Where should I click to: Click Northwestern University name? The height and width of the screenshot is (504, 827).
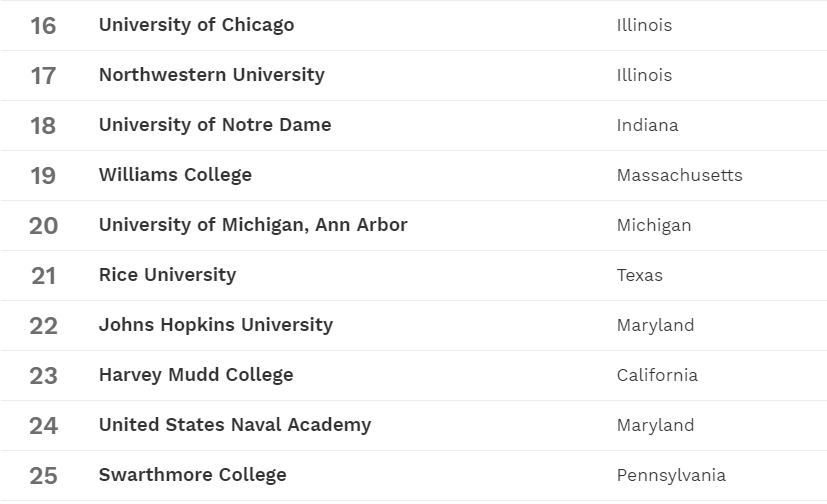point(211,75)
